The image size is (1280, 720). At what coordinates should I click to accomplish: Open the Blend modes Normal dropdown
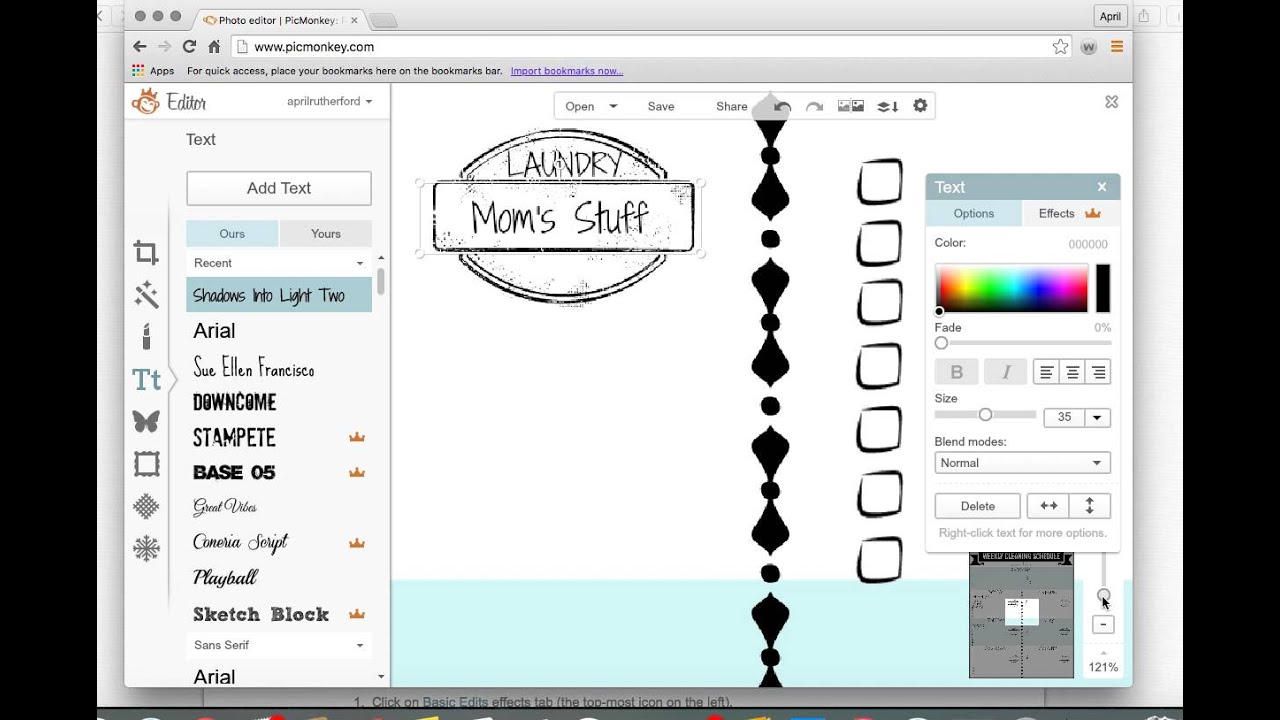[x=1022, y=463]
